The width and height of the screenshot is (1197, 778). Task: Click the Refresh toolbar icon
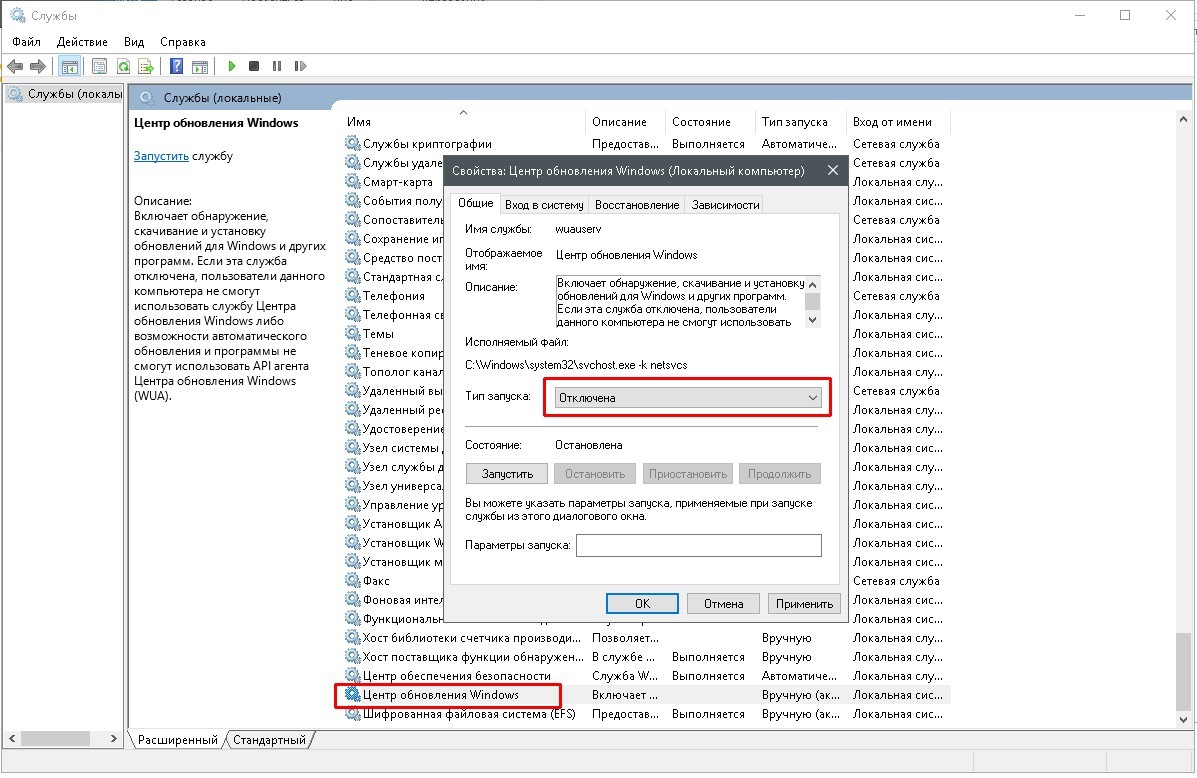(123, 66)
